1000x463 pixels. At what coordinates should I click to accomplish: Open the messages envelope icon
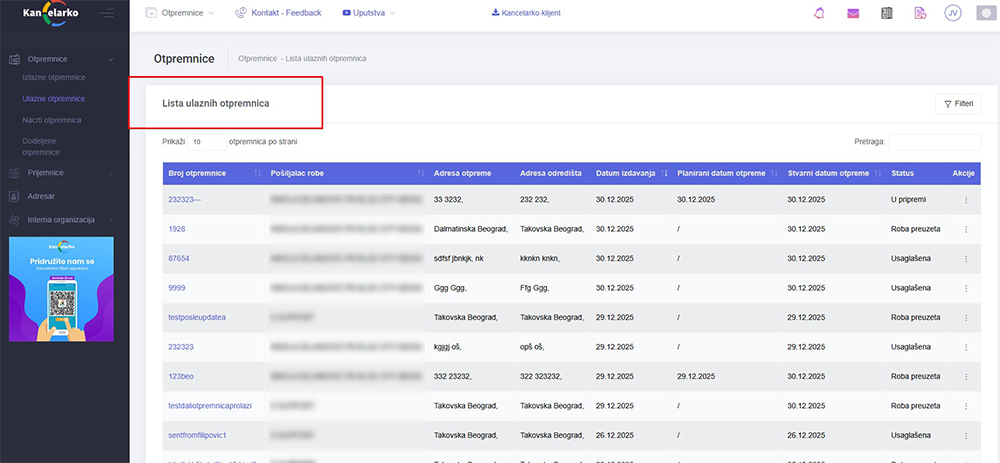(853, 13)
